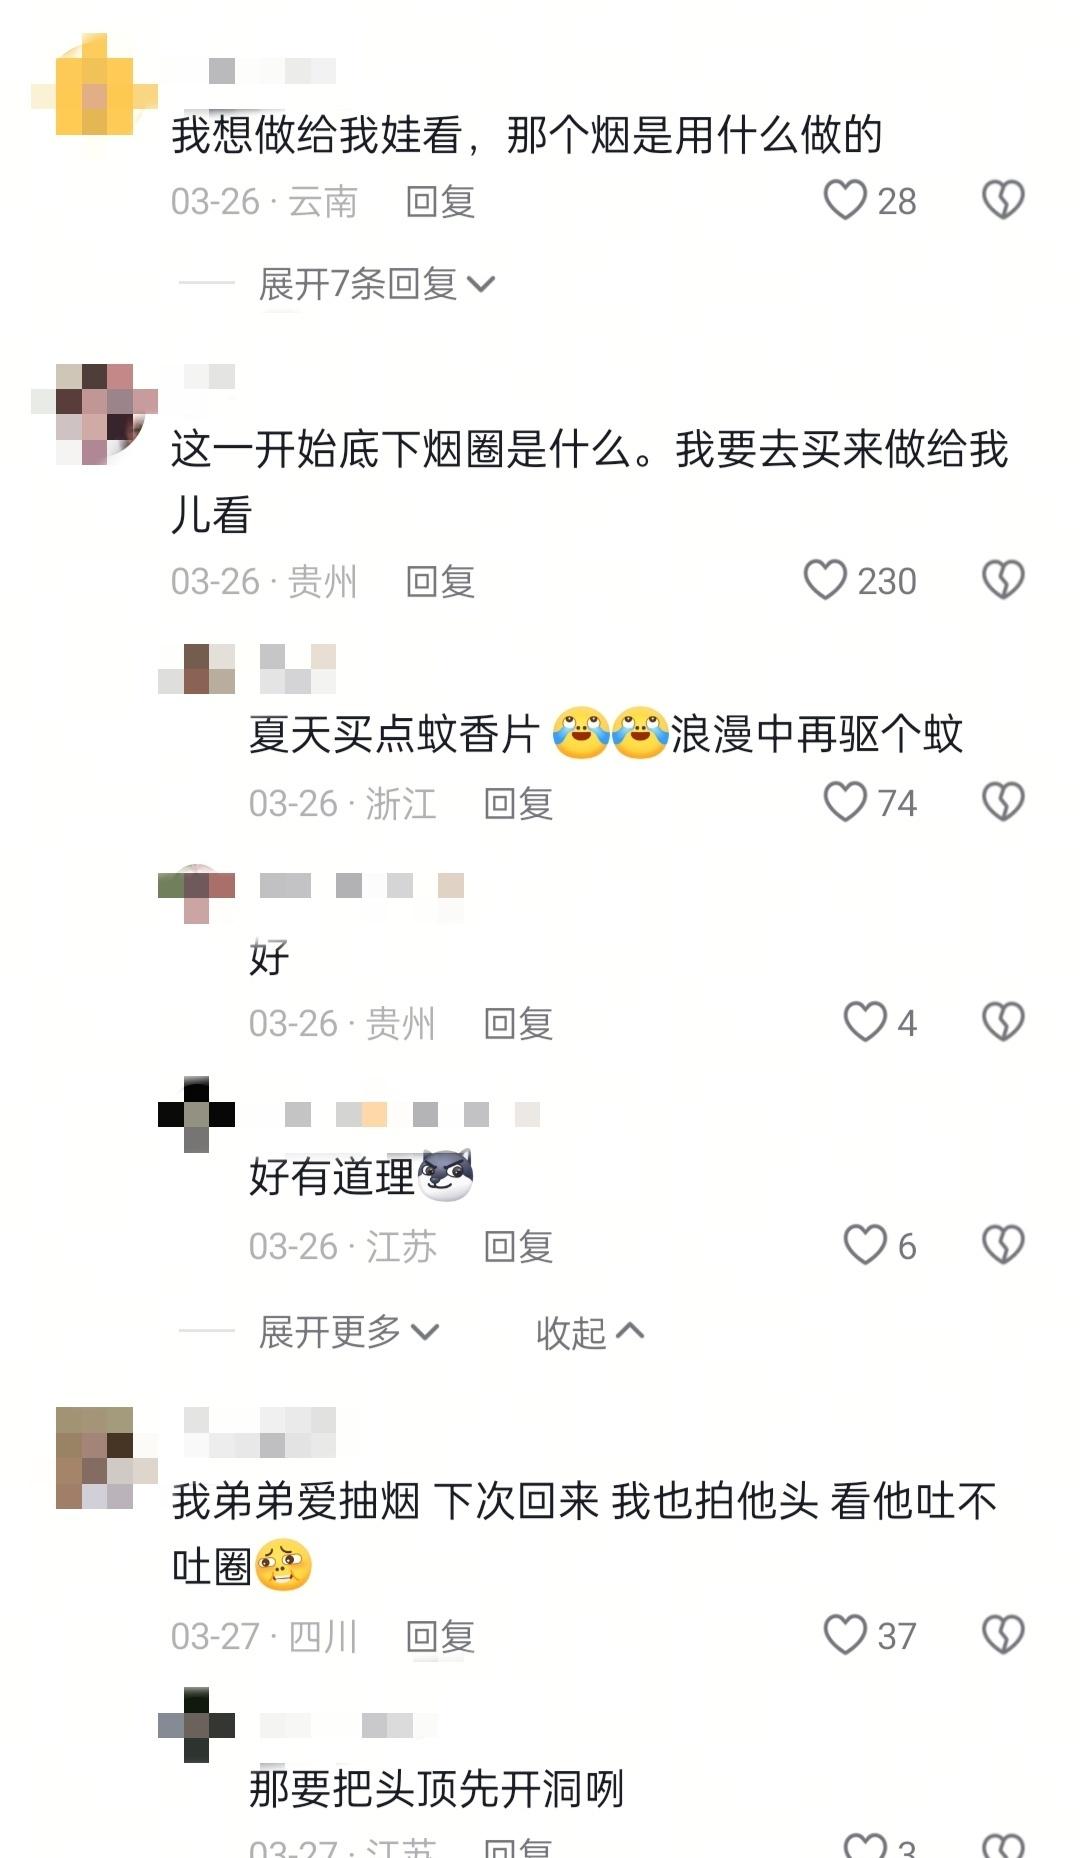Like the '好' reply with 4 likes
1080x1858 pixels.
865,1022
